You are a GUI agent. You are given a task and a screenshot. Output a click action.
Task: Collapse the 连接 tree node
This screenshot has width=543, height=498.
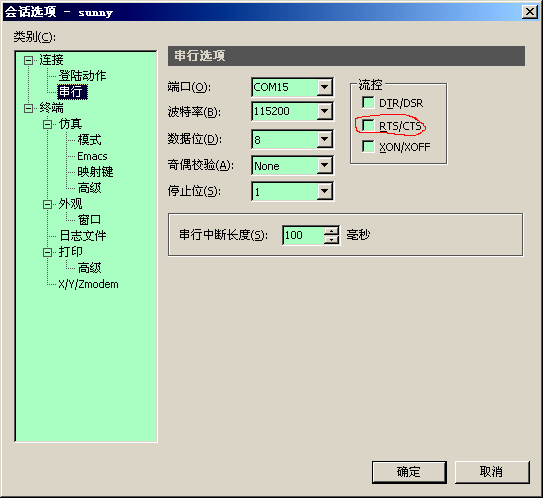tap(28, 61)
